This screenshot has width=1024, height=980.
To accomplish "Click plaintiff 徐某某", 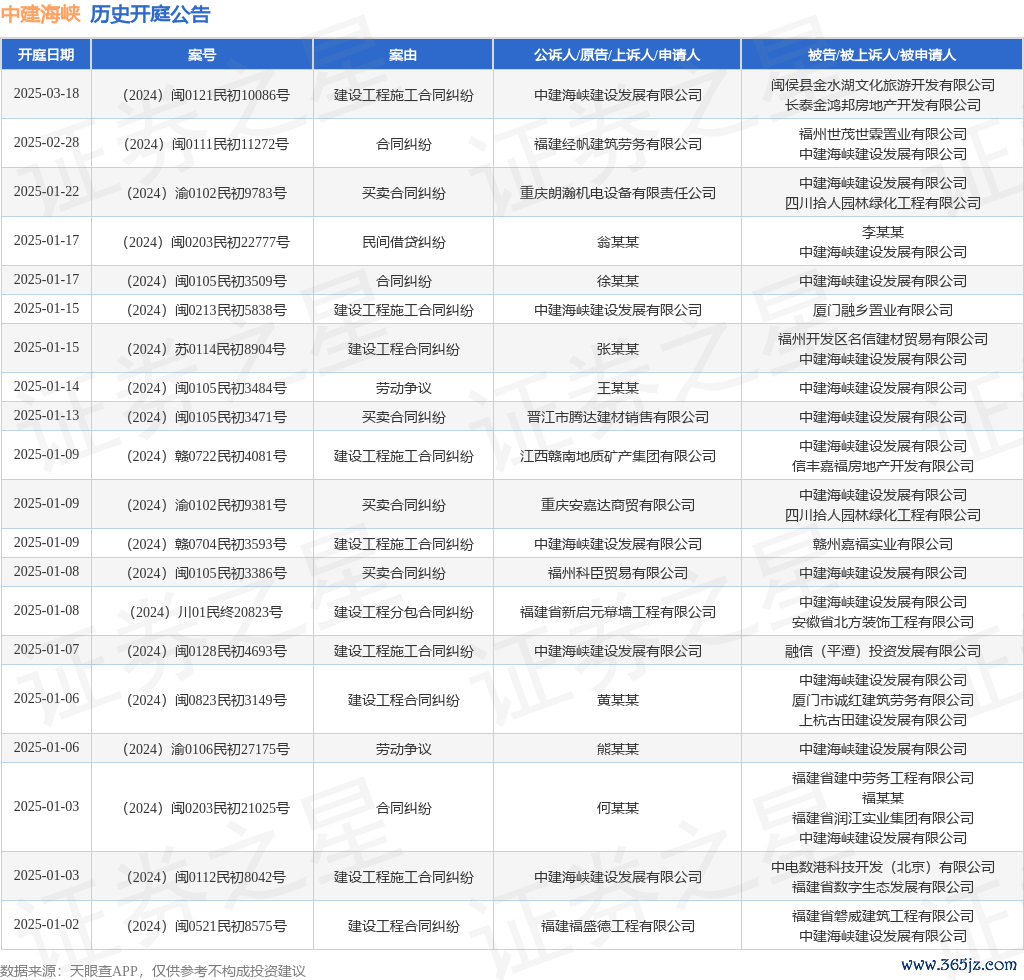I will pos(618,281).
